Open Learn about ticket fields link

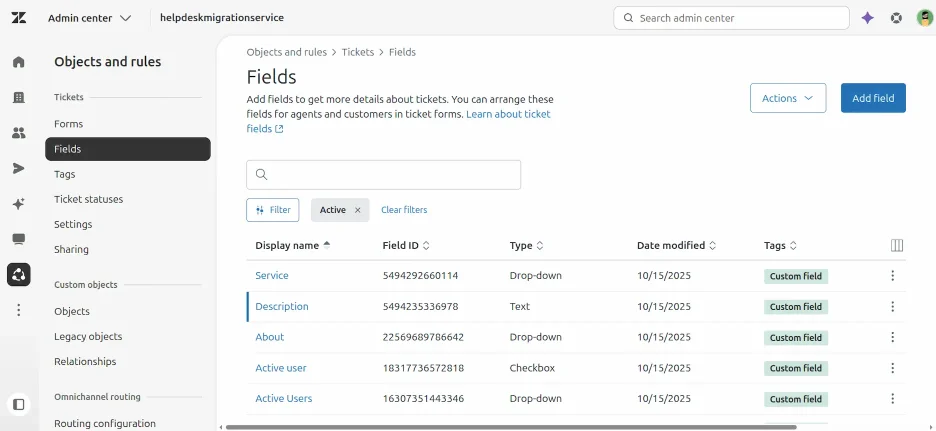509,114
